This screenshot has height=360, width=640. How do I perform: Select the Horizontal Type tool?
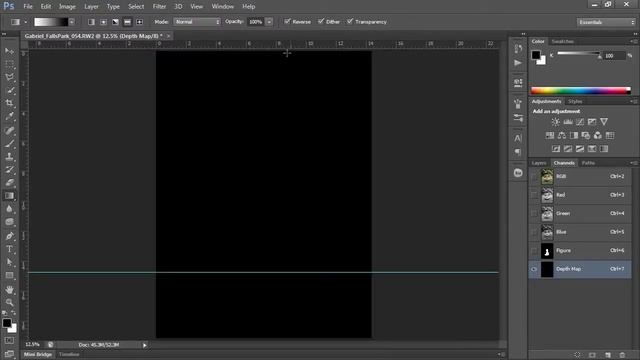[9, 249]
